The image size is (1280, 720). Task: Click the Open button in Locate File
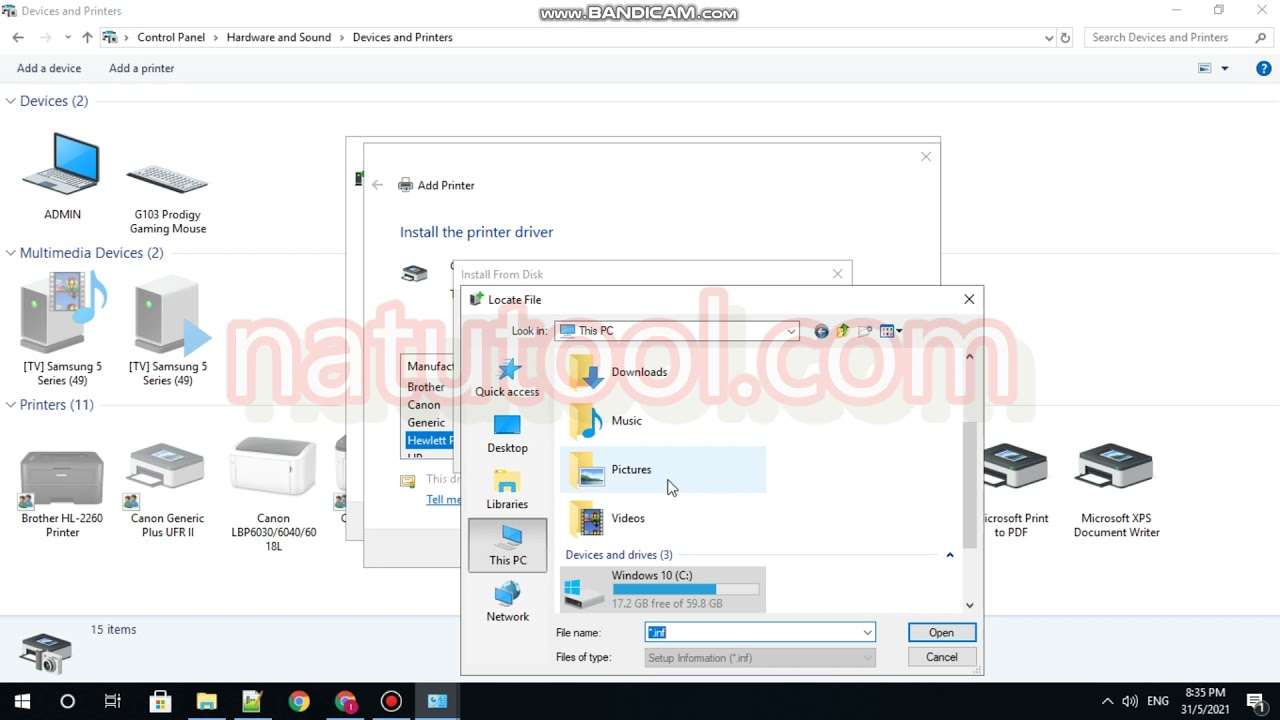click(941, 632)
